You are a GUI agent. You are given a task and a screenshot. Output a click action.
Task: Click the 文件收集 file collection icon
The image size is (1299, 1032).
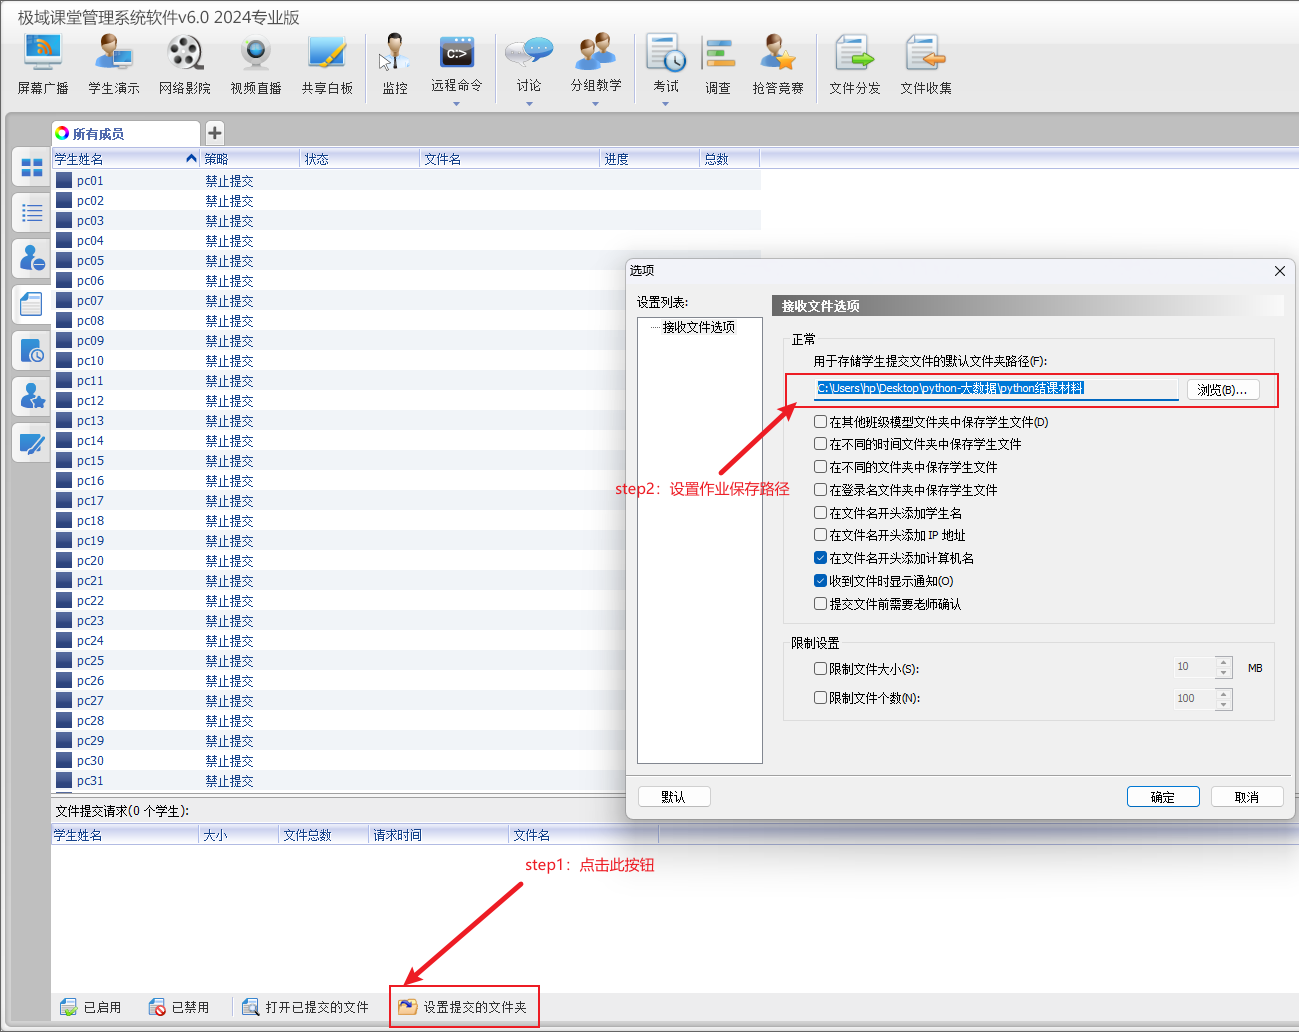[x=925, y=64]
